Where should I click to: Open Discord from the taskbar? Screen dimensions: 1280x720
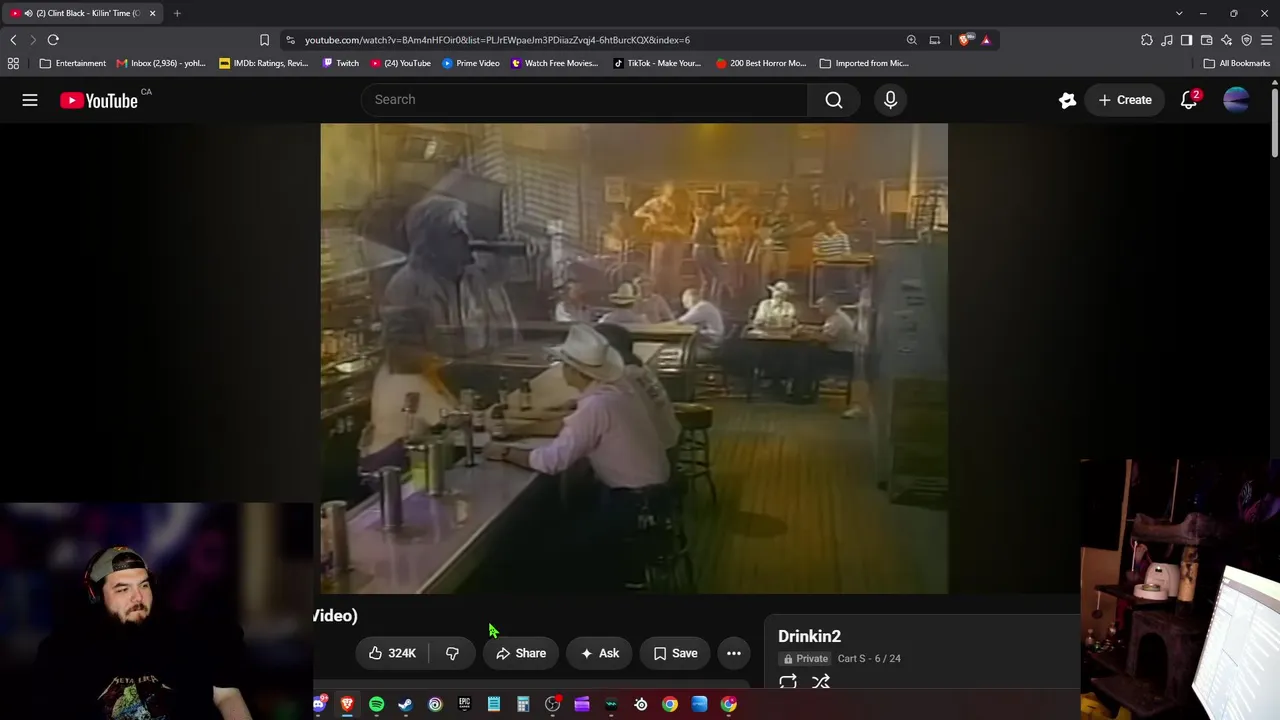point(319,704)
